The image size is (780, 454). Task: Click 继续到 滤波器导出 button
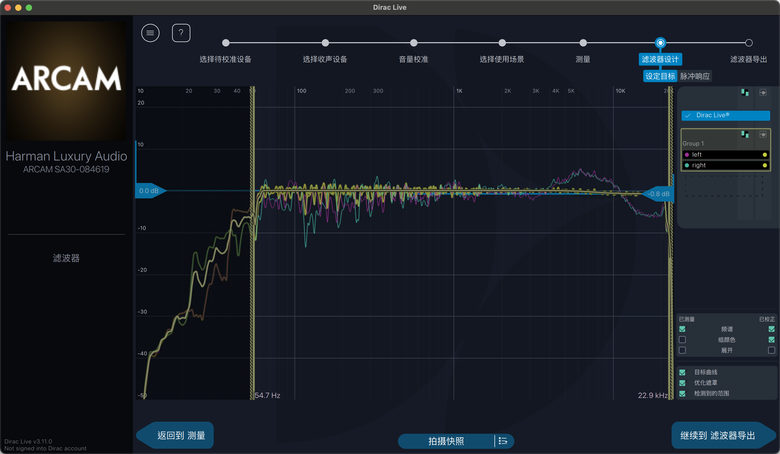click(723, 436)
